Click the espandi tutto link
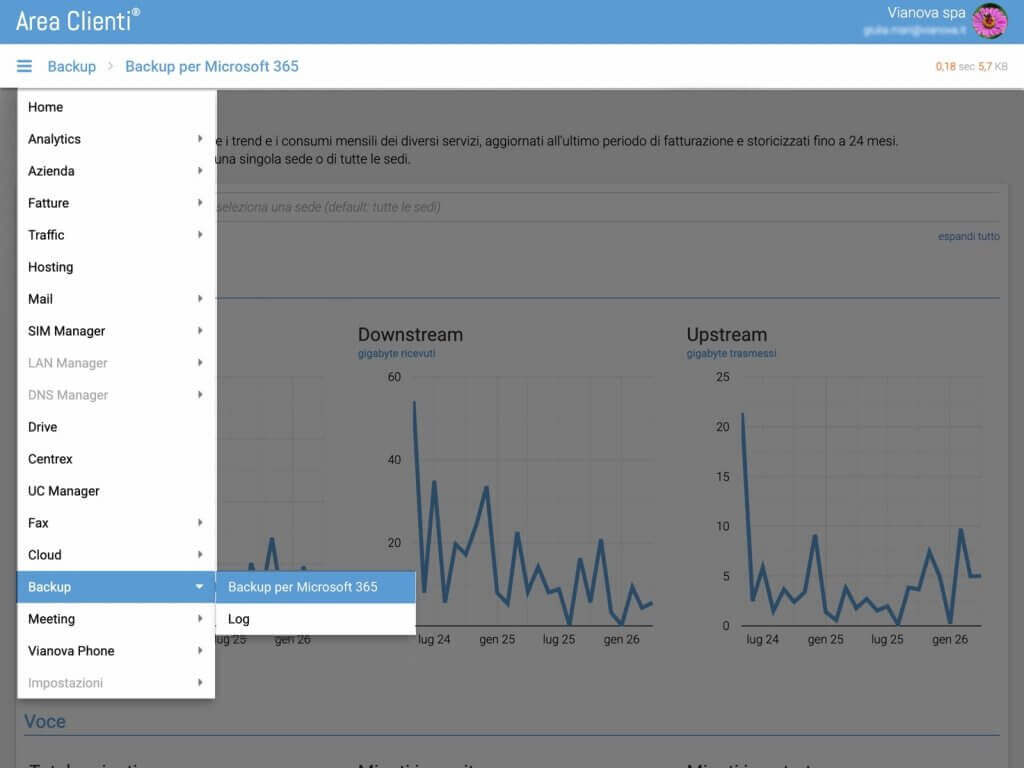 (x=968, y=236)
